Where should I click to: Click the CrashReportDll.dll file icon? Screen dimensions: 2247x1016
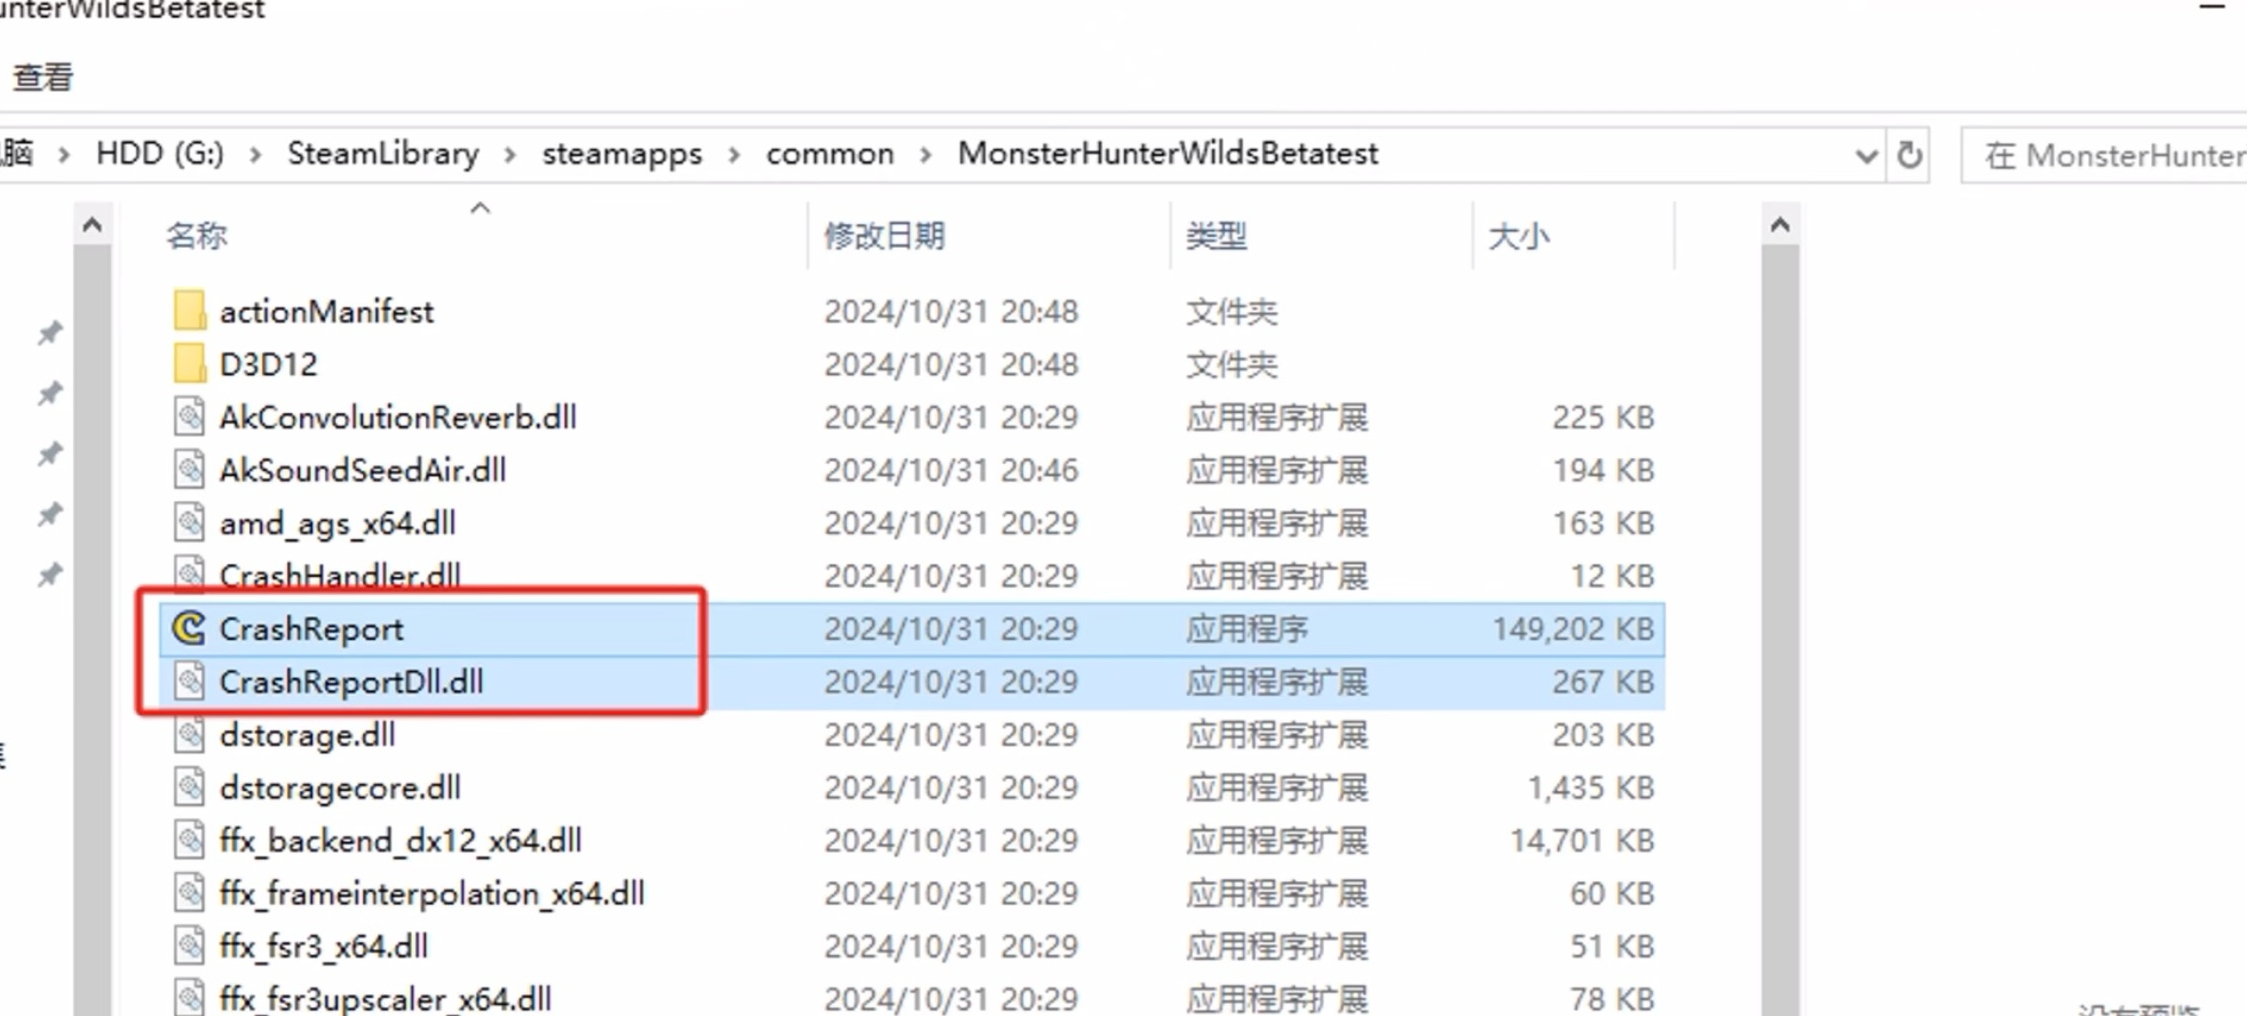click(189, 682)
